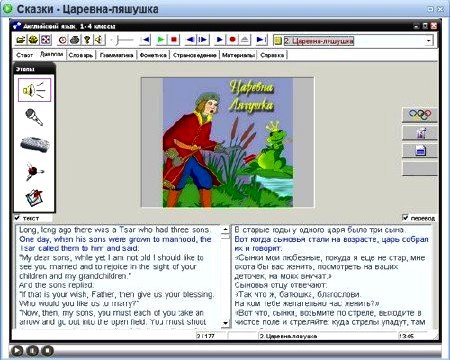The height and width of the screenshot is (360, 450).
Task: Click the question mark help icon
Action: click(x=87, y=40)
